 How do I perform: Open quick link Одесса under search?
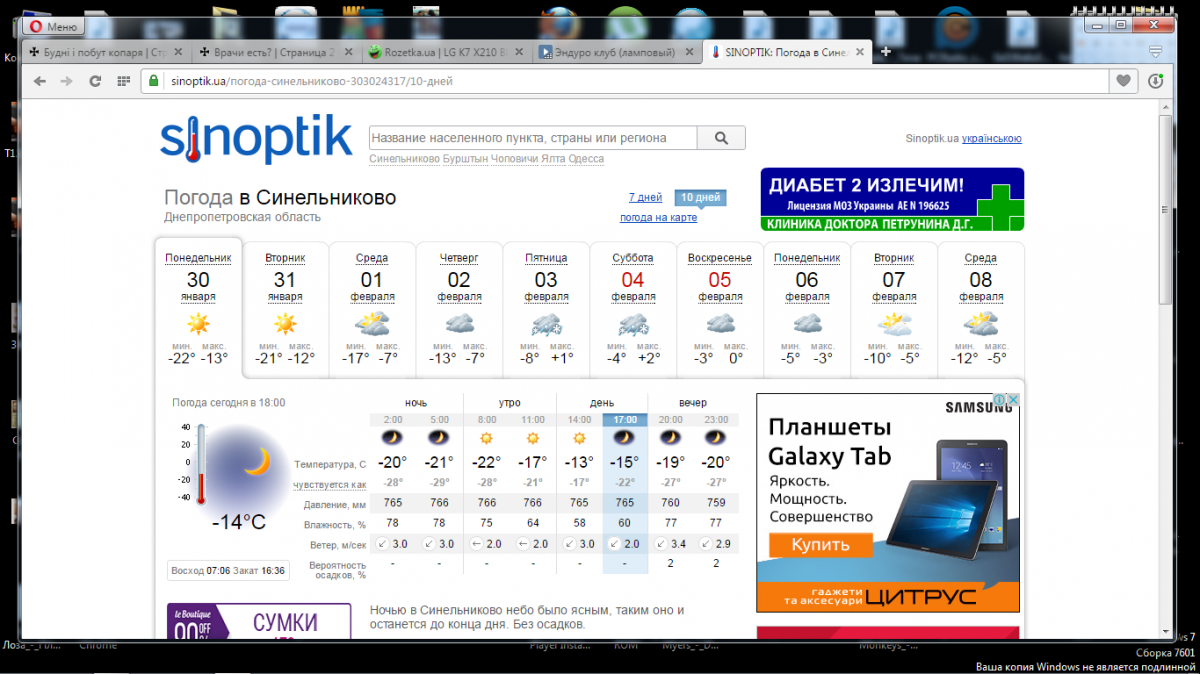pyautogui.click(x=586, y=159)
